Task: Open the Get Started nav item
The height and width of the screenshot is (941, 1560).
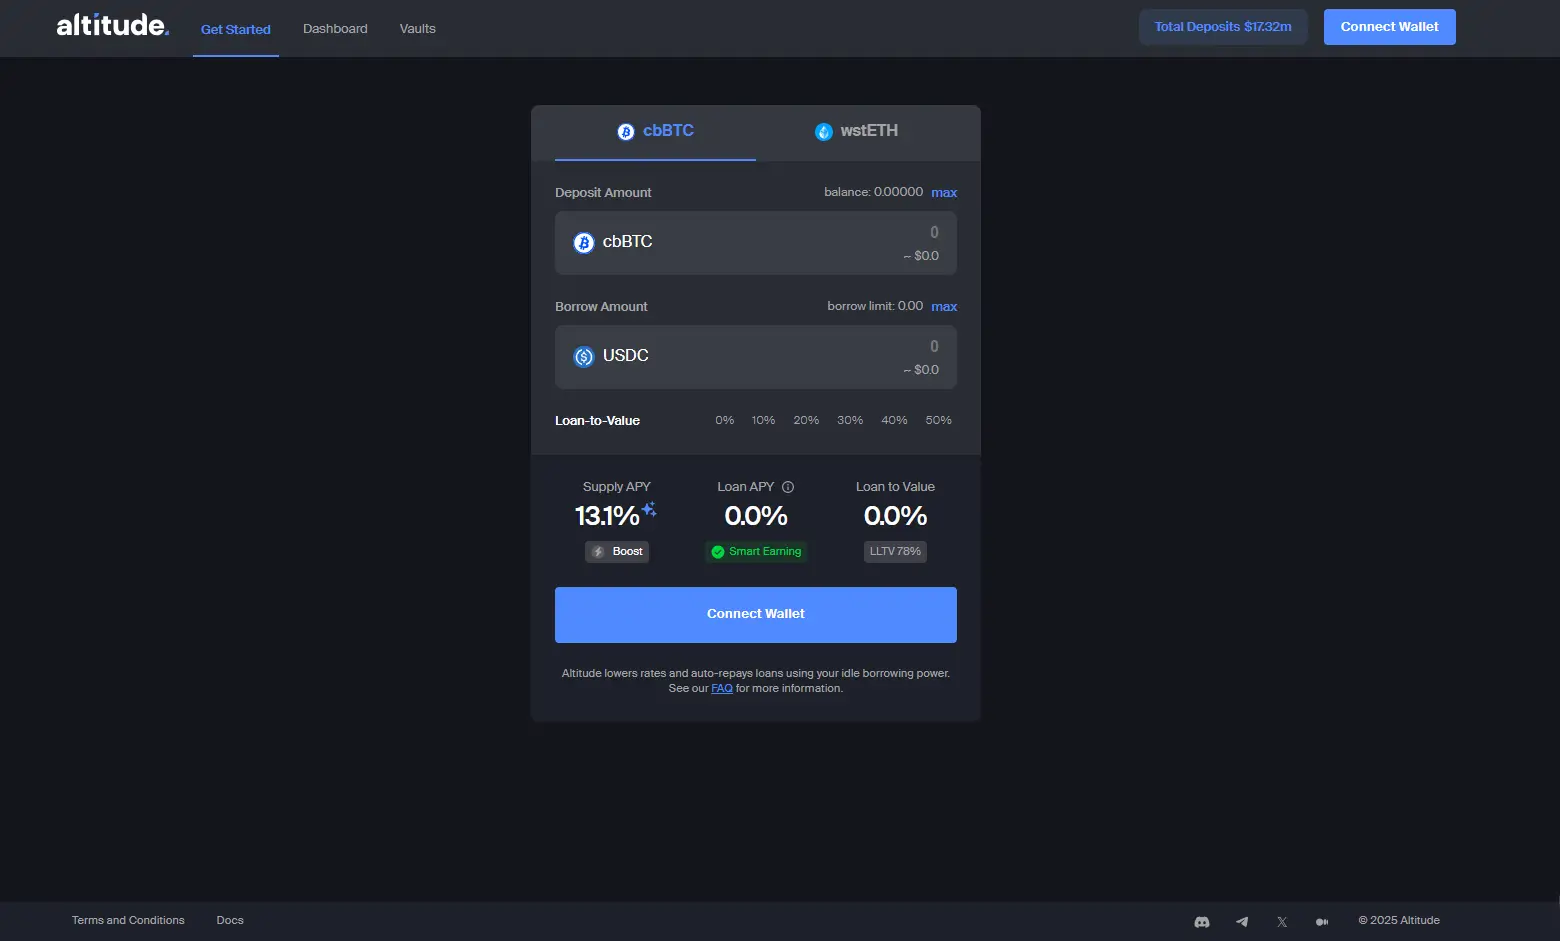Action: pos(236,29)
